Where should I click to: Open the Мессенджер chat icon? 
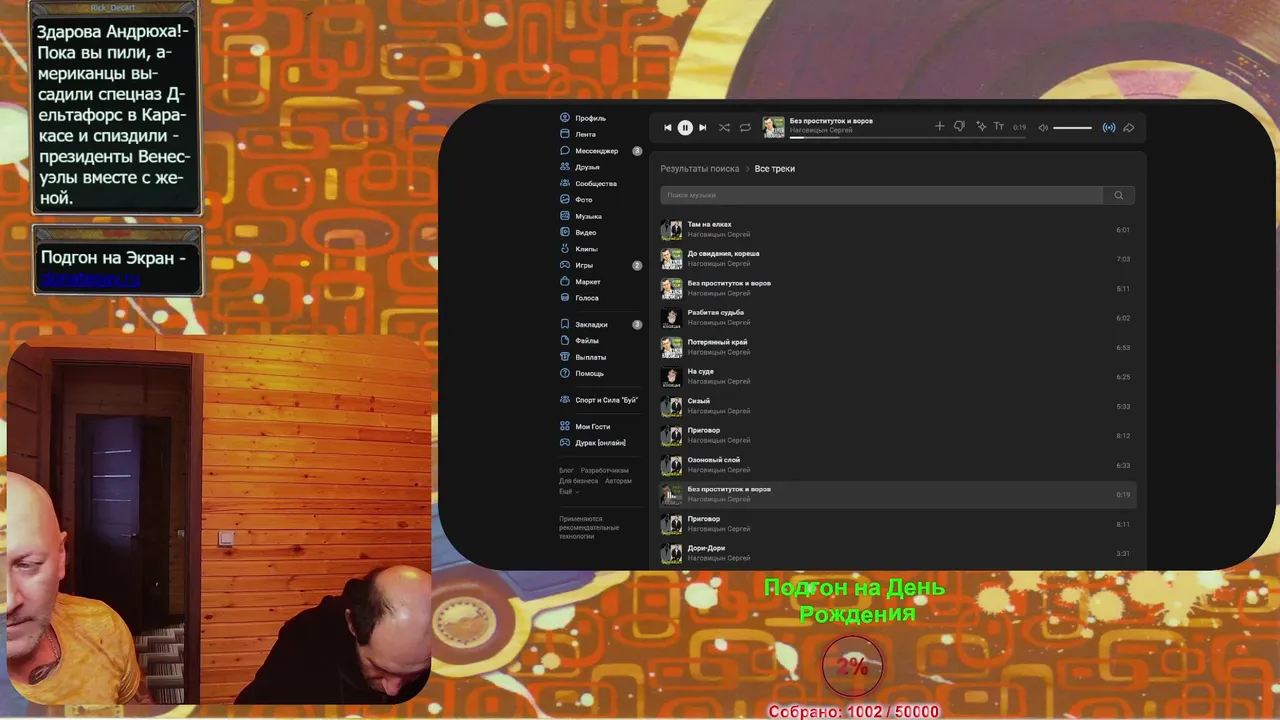pos(565,151)
